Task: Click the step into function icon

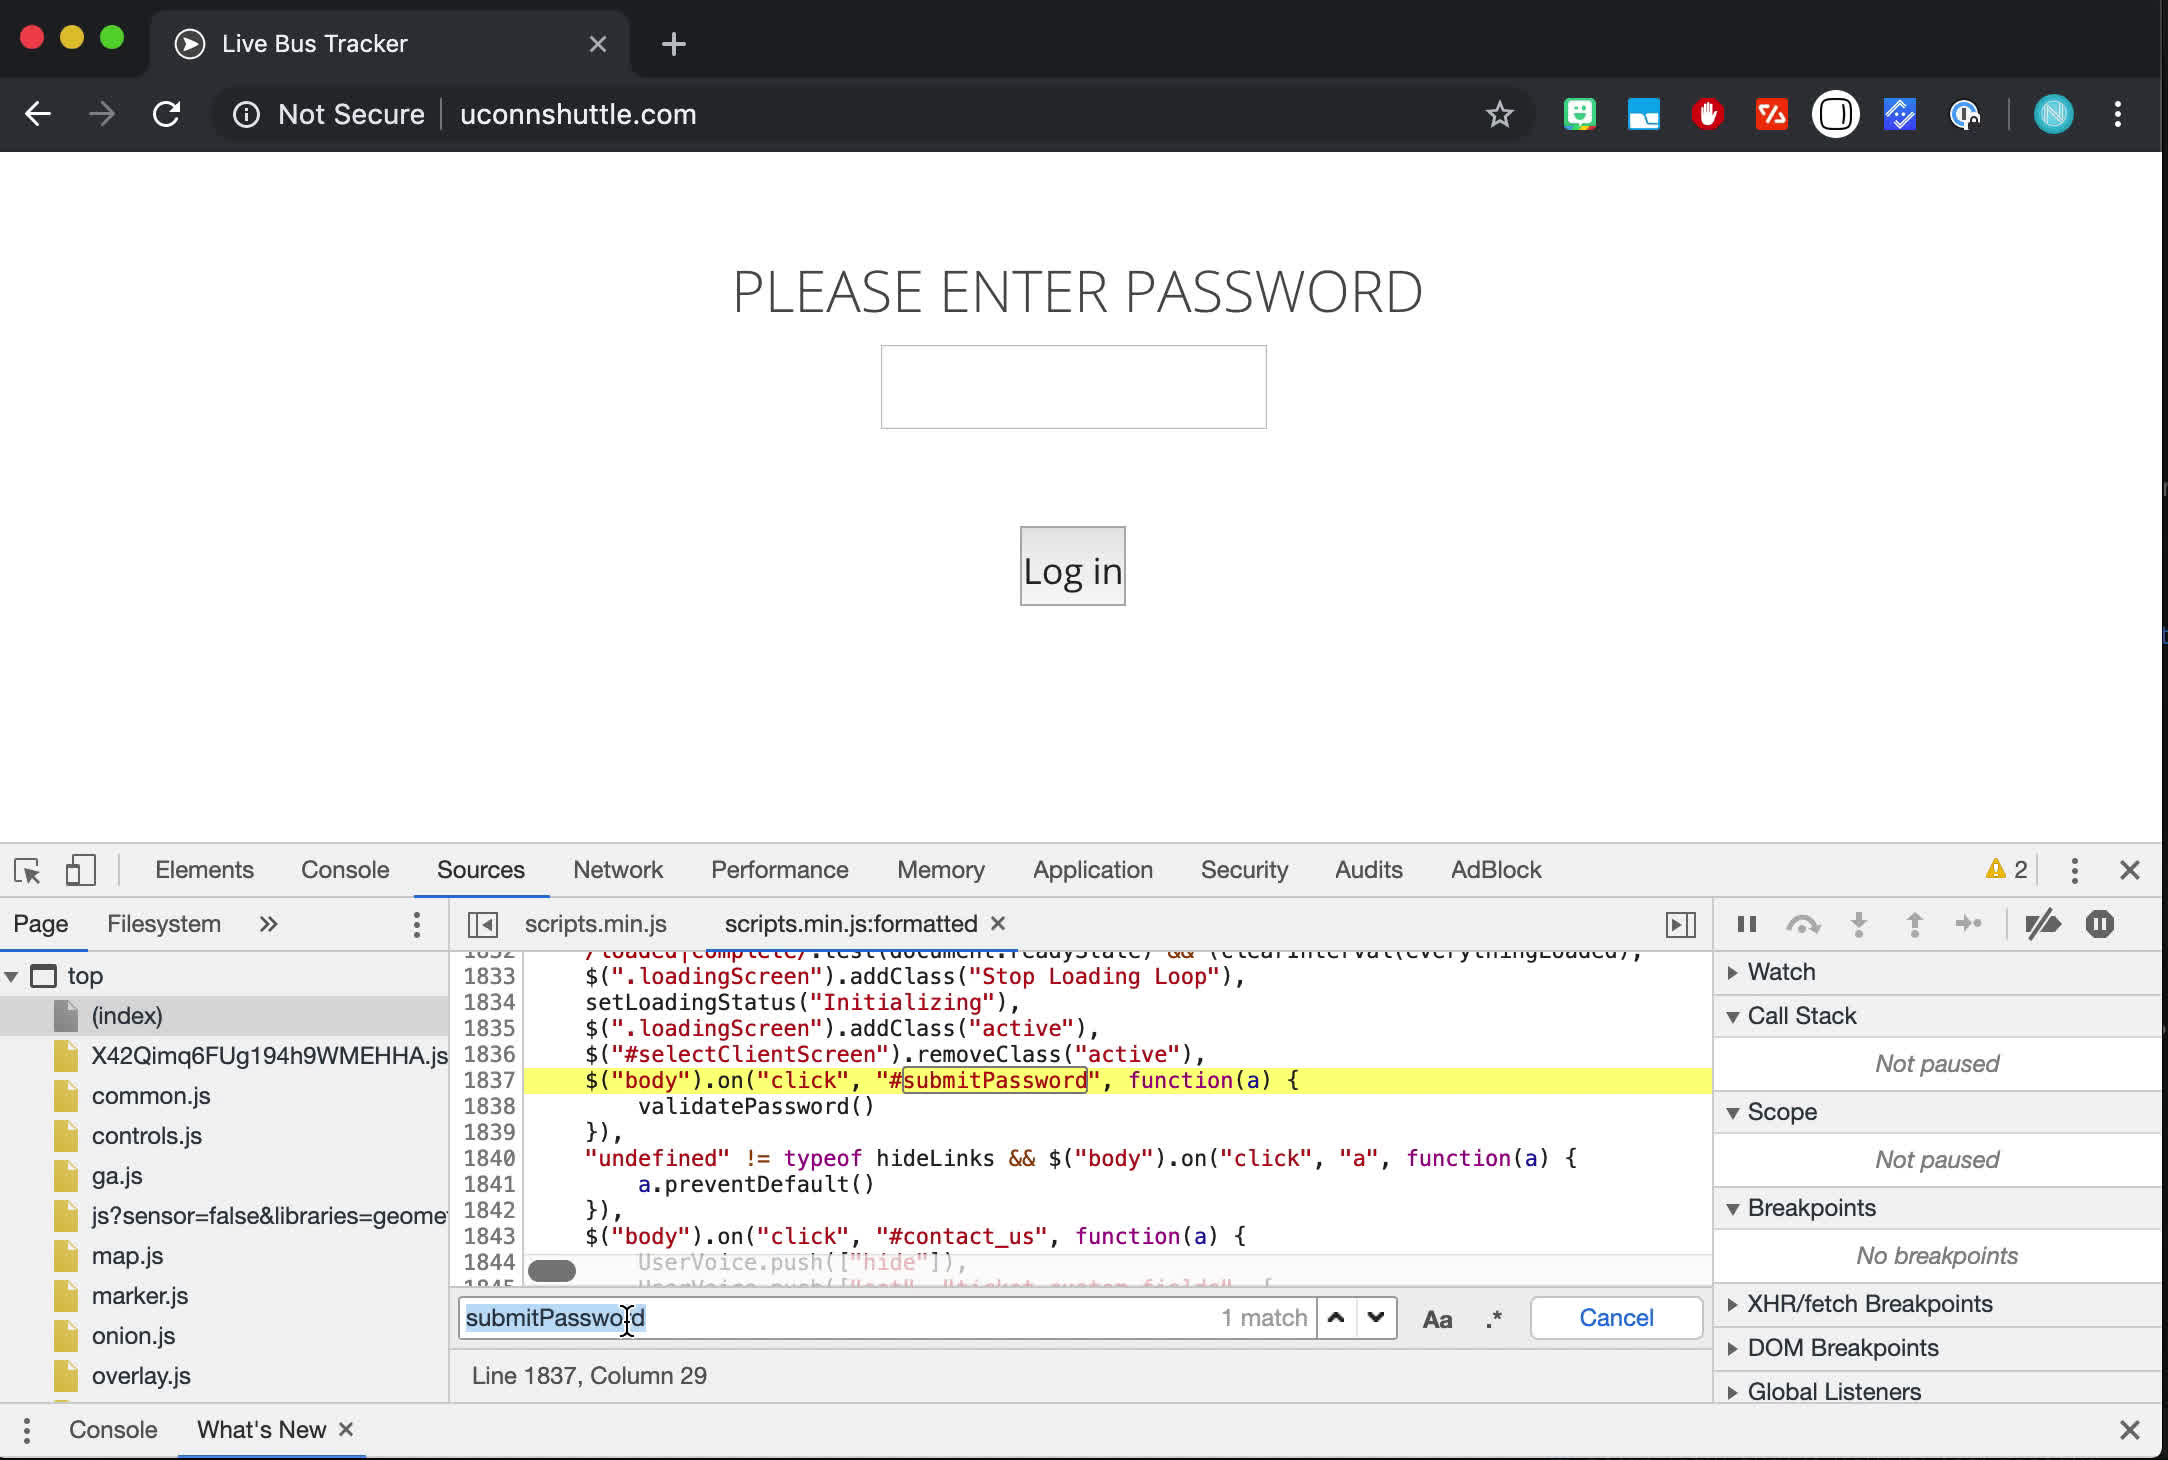Action: click(1859, 924)
